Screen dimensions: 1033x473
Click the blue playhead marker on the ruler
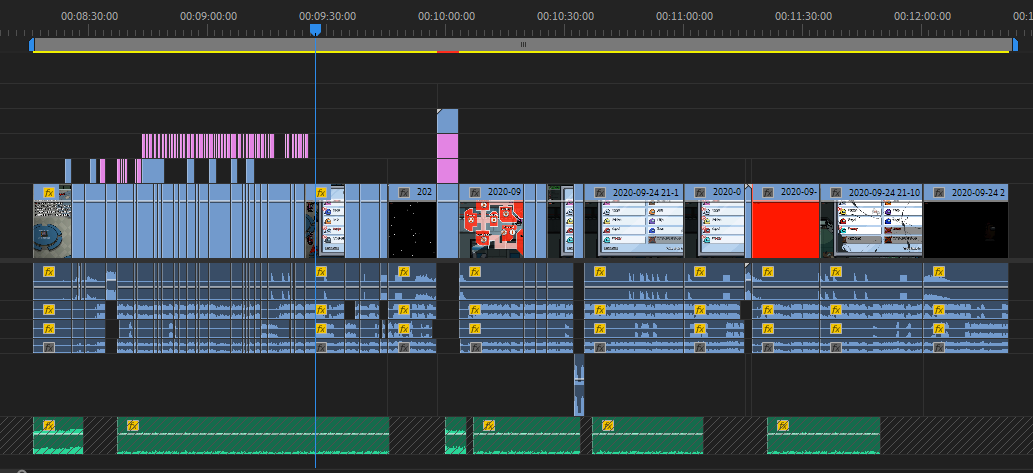pos(315,30)
